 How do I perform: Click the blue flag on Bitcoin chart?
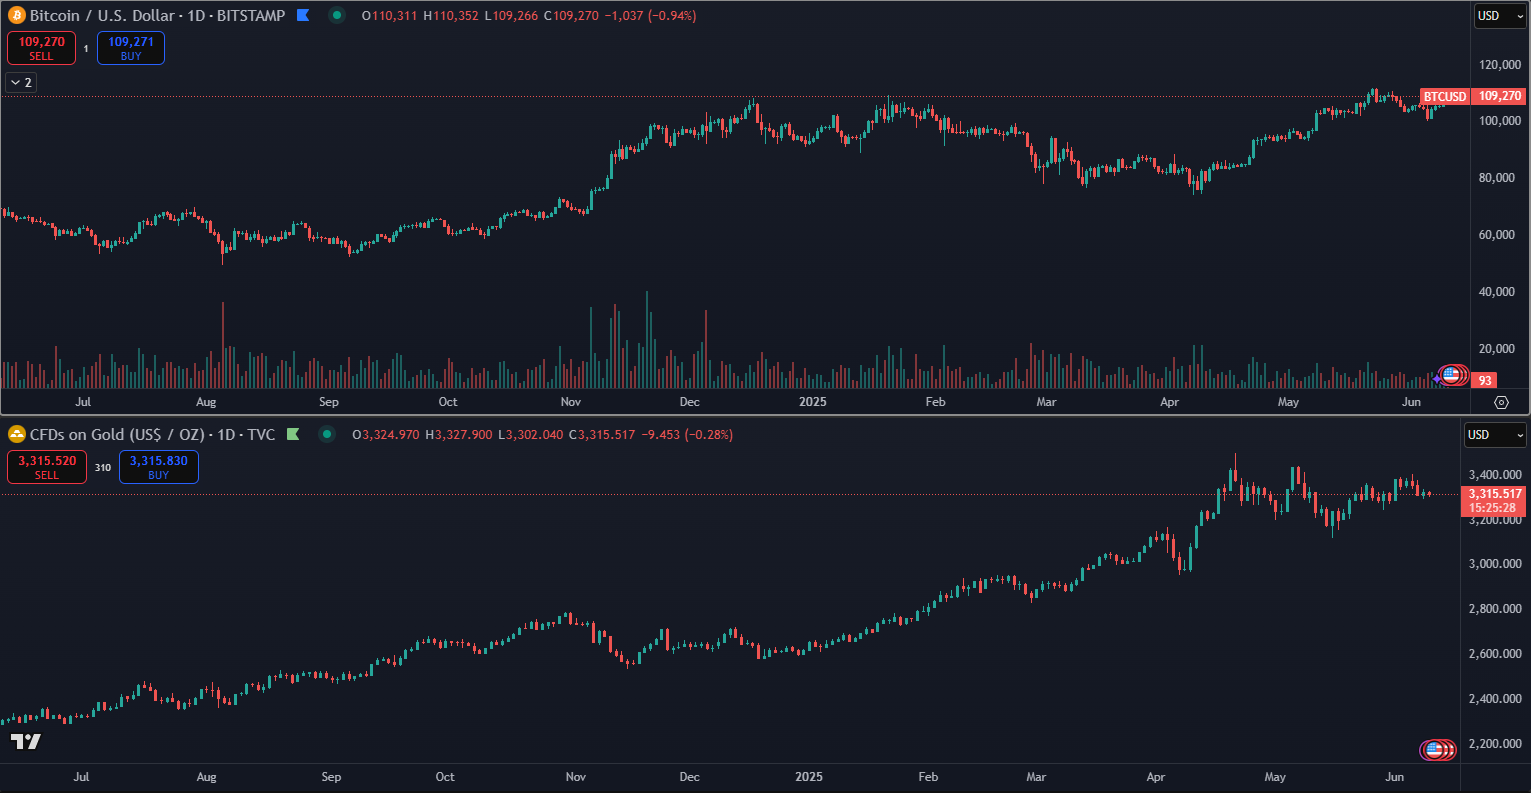click(304, 16)
